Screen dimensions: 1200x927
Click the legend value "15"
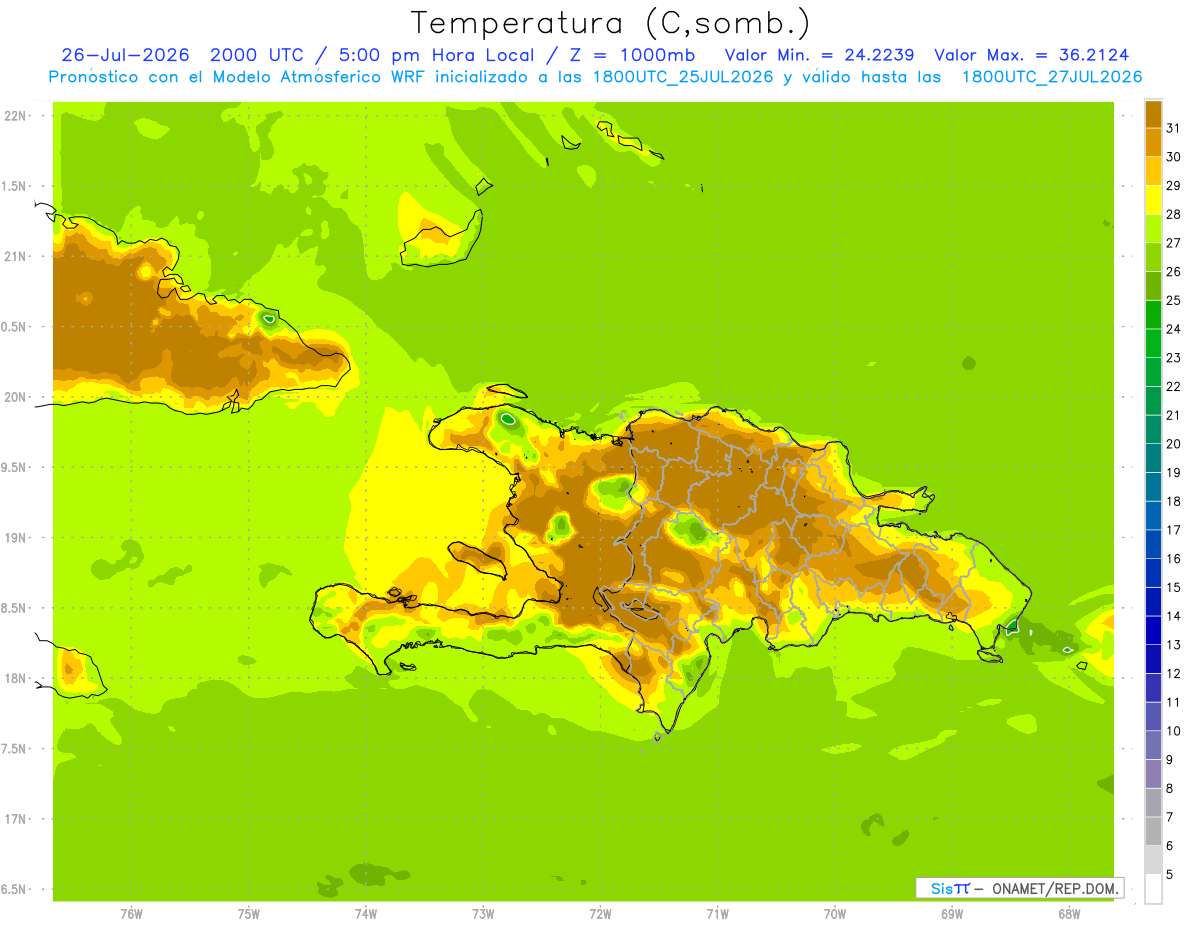(x=1173, y=588)
